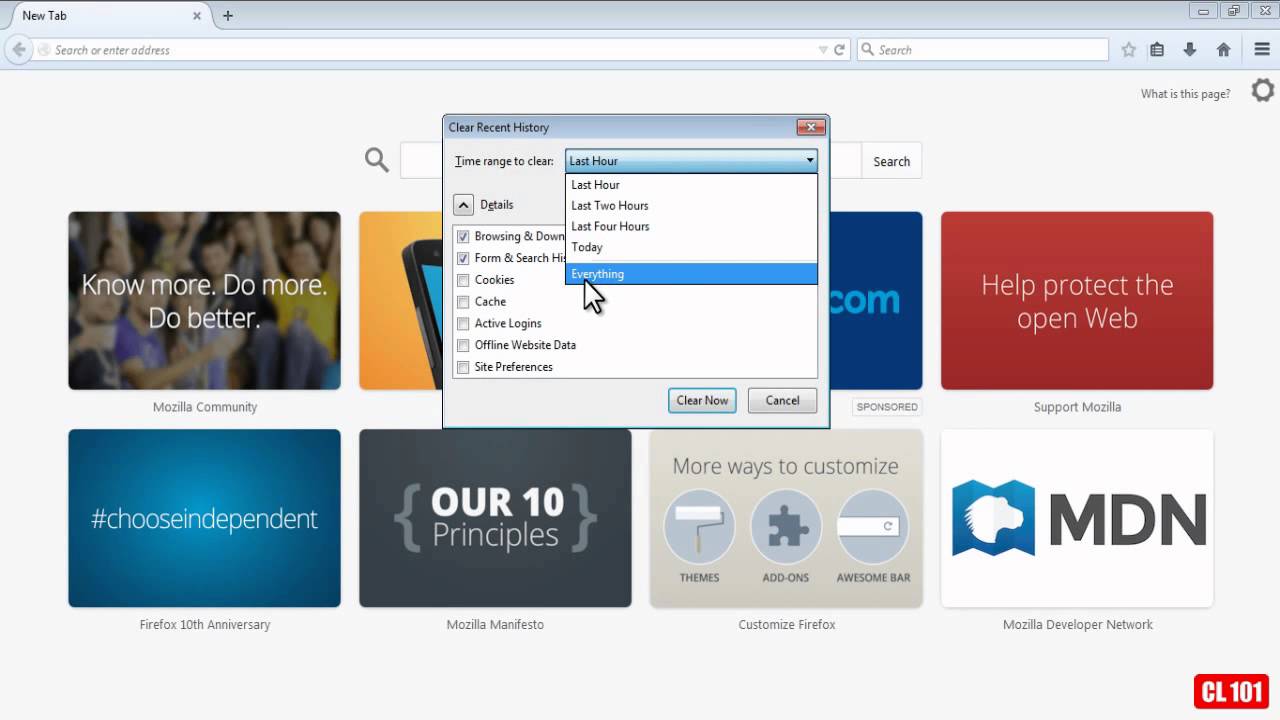The width and height of the screenshot is (1280, 720).
Task: Enable Offline Website Data checkbox
Action: click(463, 345)
